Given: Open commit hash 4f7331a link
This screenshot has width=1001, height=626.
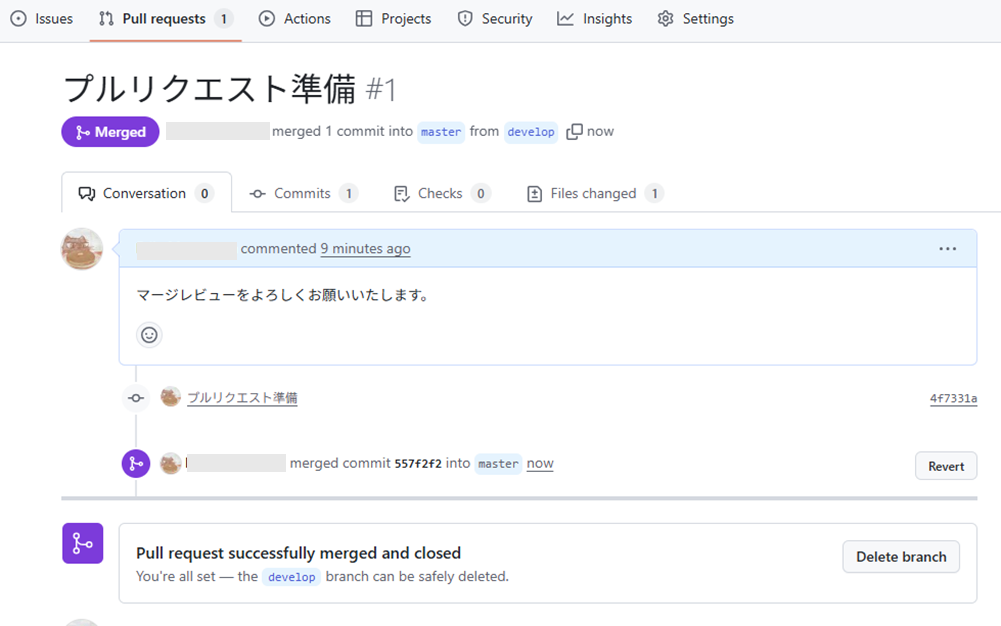Looking at the screenshot, I should pos(953,398).
